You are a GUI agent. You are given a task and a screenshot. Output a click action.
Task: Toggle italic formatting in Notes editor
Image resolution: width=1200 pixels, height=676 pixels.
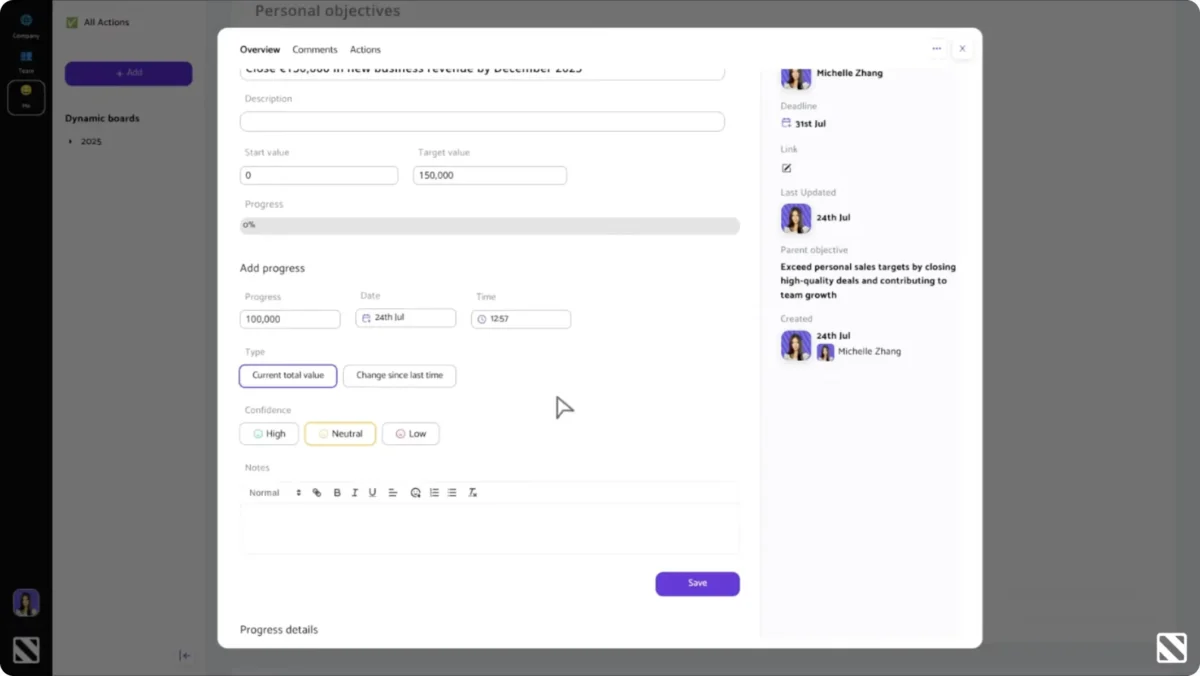click(355, 493)
